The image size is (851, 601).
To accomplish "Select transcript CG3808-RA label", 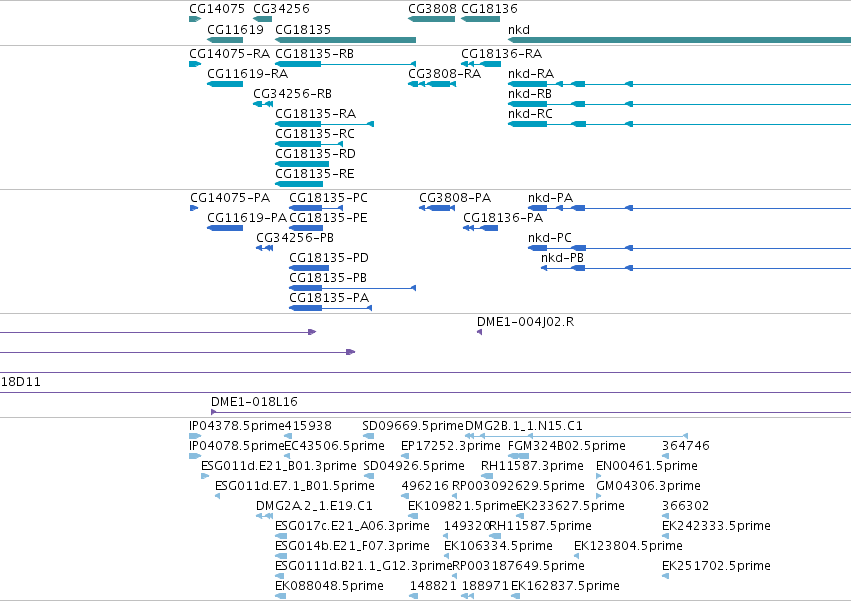I will 444,74.
